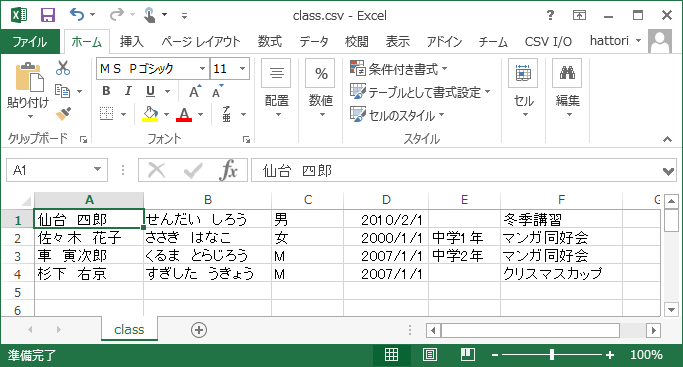Screen dimensions: 683x367
Task: Open the Insert Function fx button
Action: point(229,170)
